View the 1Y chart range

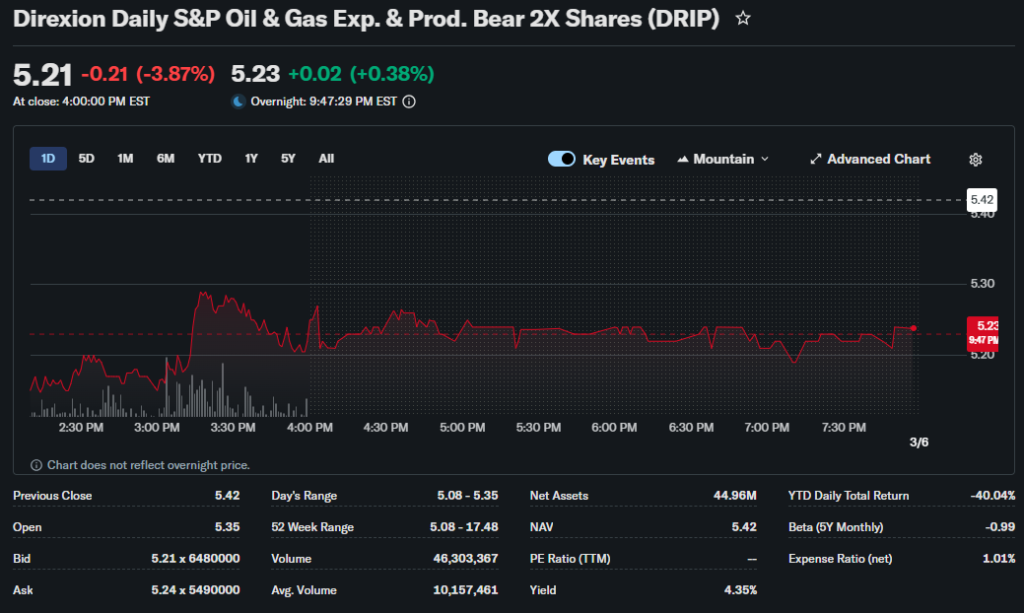(251, 158)
